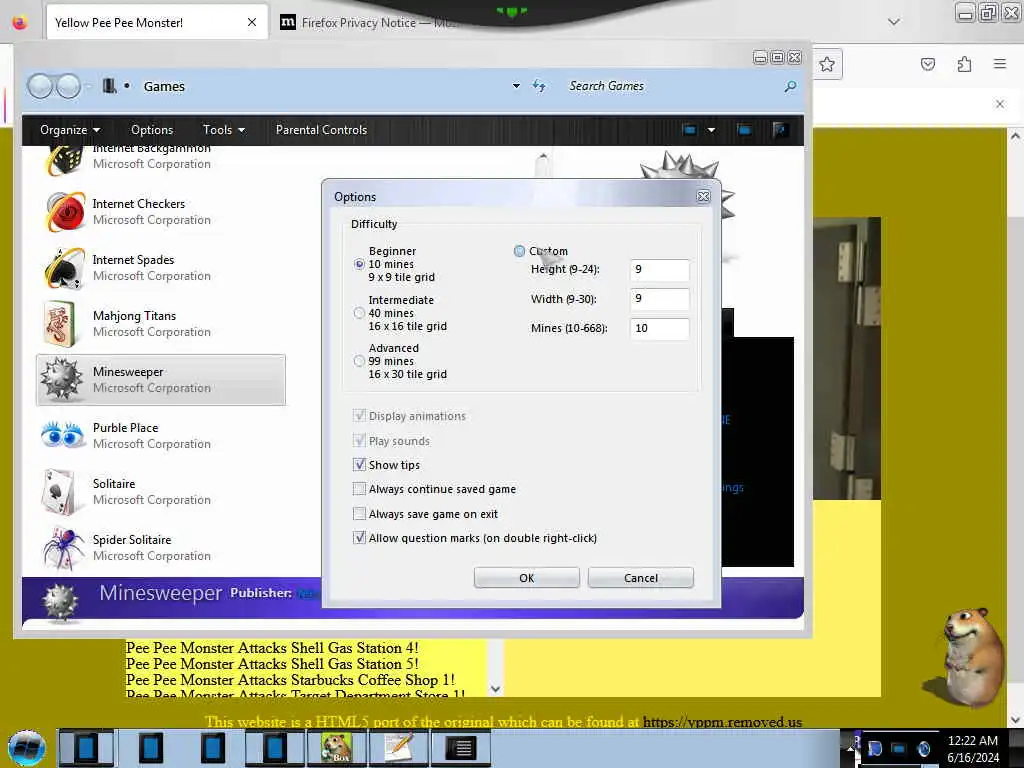
Task: Click Spider Solitaire spider icon
Action: pos(64,548)
